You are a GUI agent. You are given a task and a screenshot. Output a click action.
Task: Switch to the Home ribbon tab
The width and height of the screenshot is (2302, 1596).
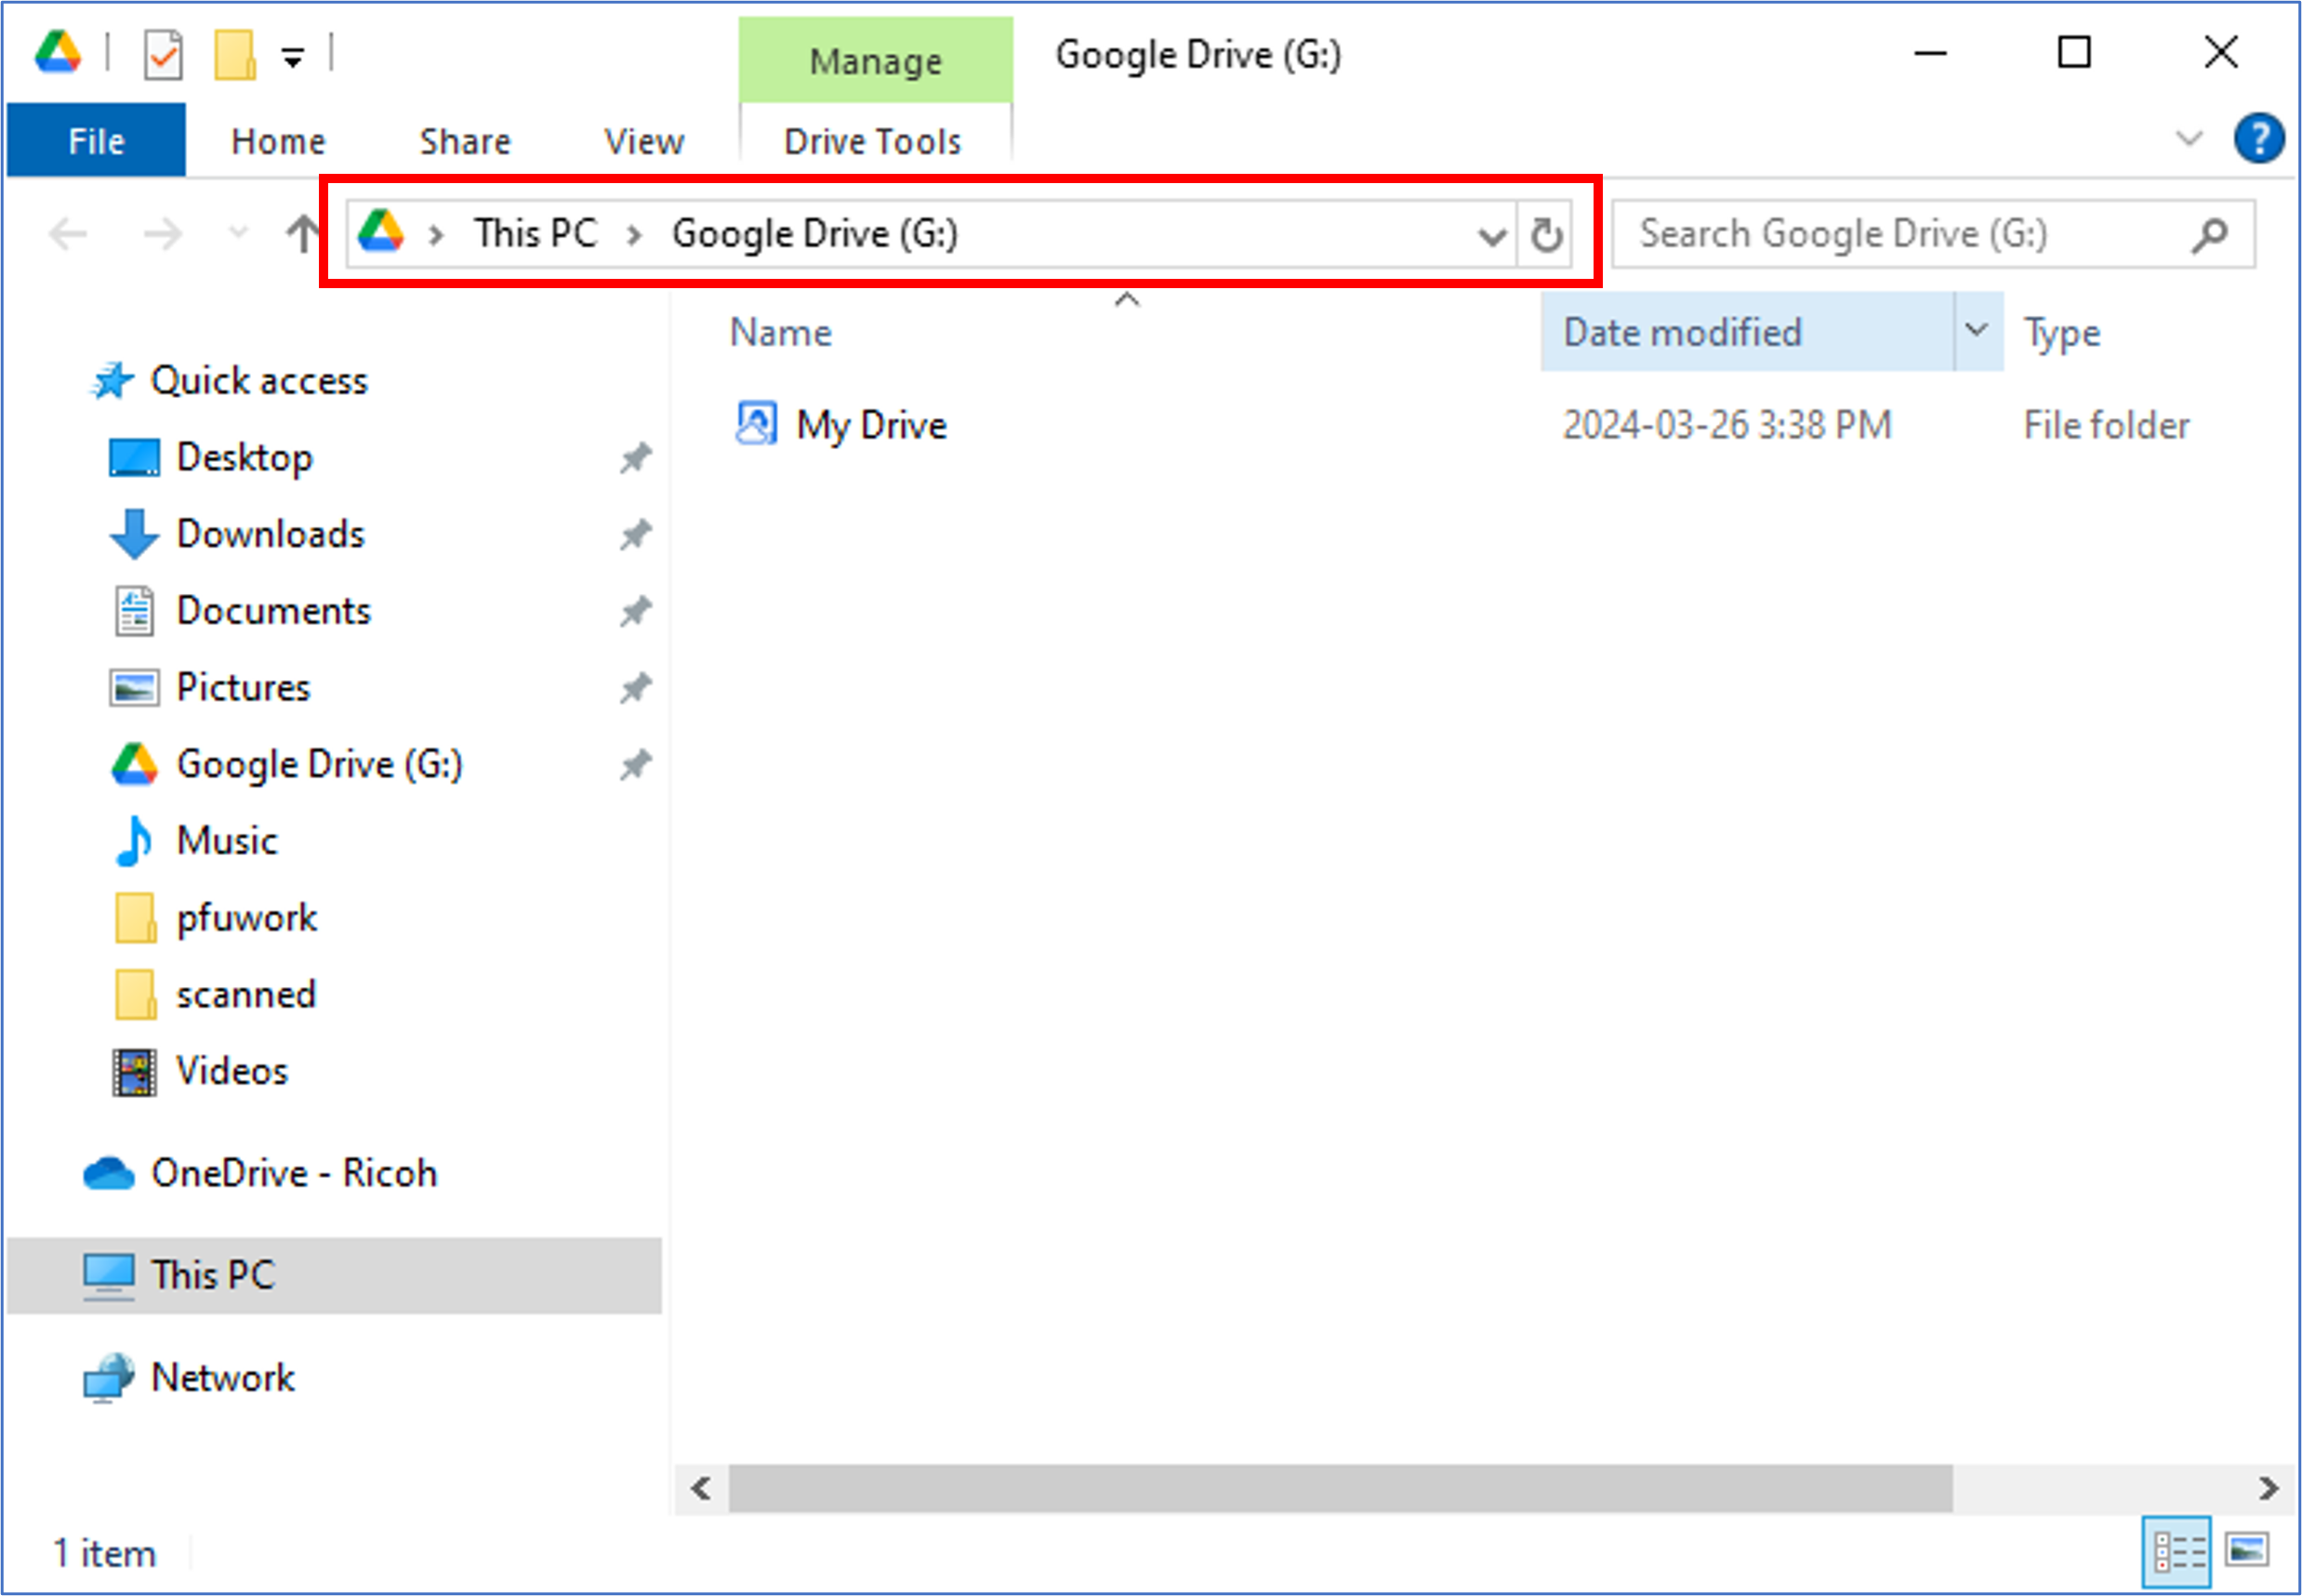click(x=278, y=141)
